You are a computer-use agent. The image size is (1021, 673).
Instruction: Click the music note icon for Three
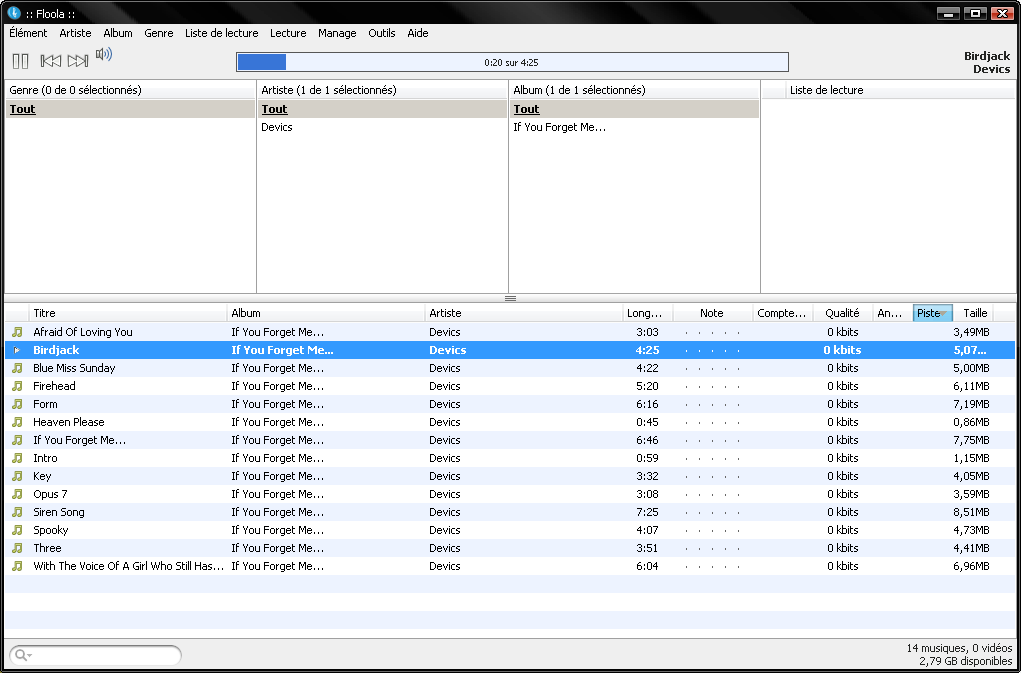[x=18, y=548]
